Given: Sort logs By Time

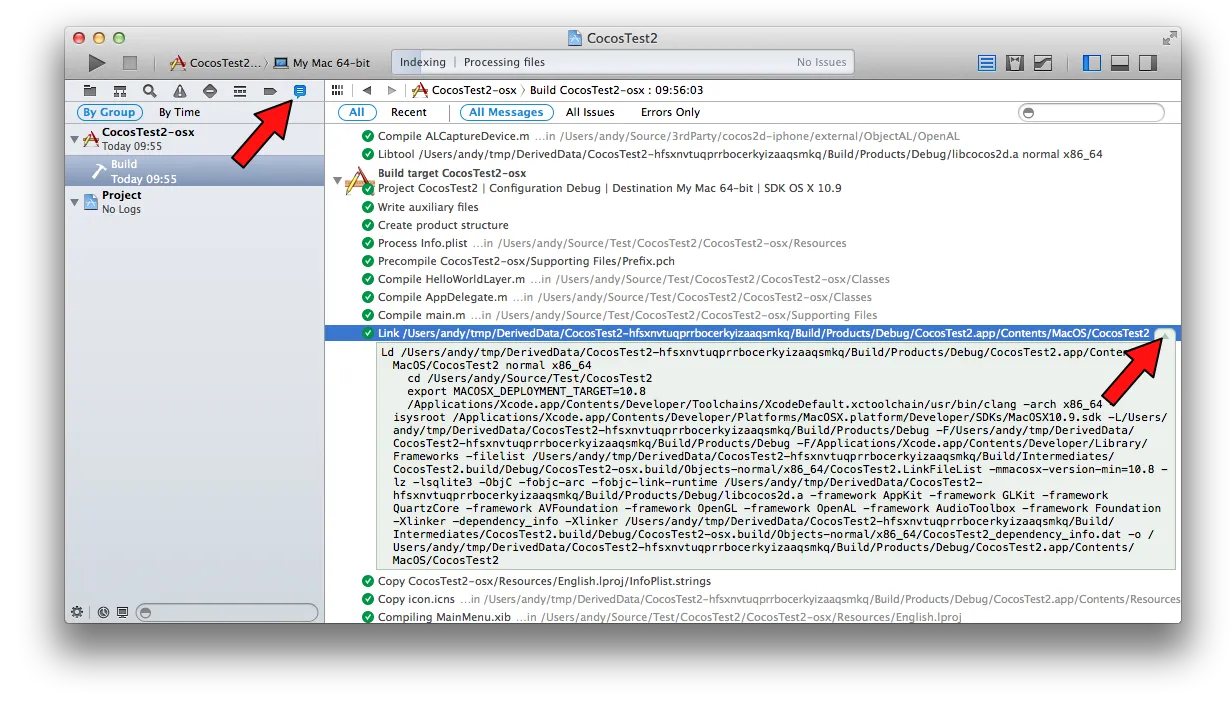Looking at the screenshot, I should [x=179, y=112].
